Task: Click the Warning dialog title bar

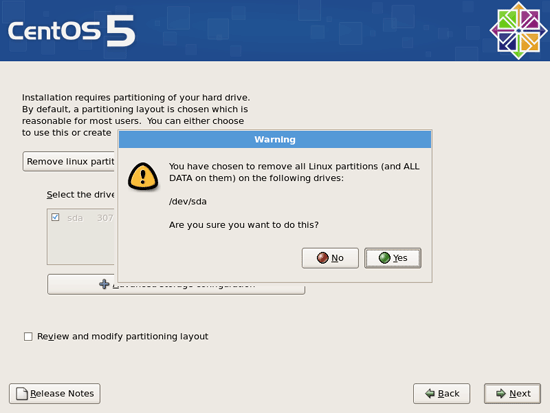Action: pos(275,140)
